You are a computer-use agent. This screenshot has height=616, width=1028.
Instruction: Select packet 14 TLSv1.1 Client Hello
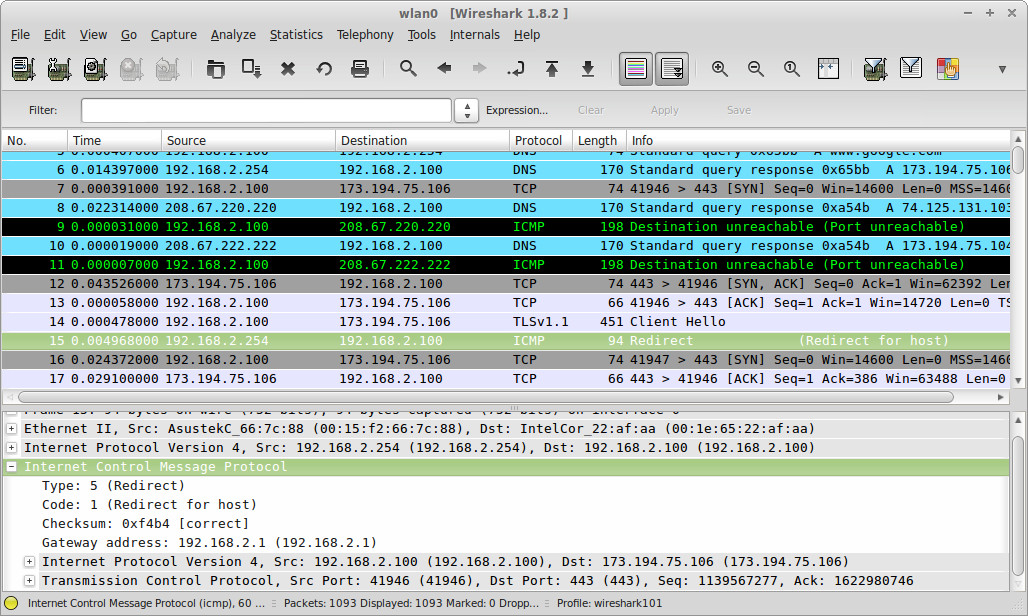click(x=505, y=322)
